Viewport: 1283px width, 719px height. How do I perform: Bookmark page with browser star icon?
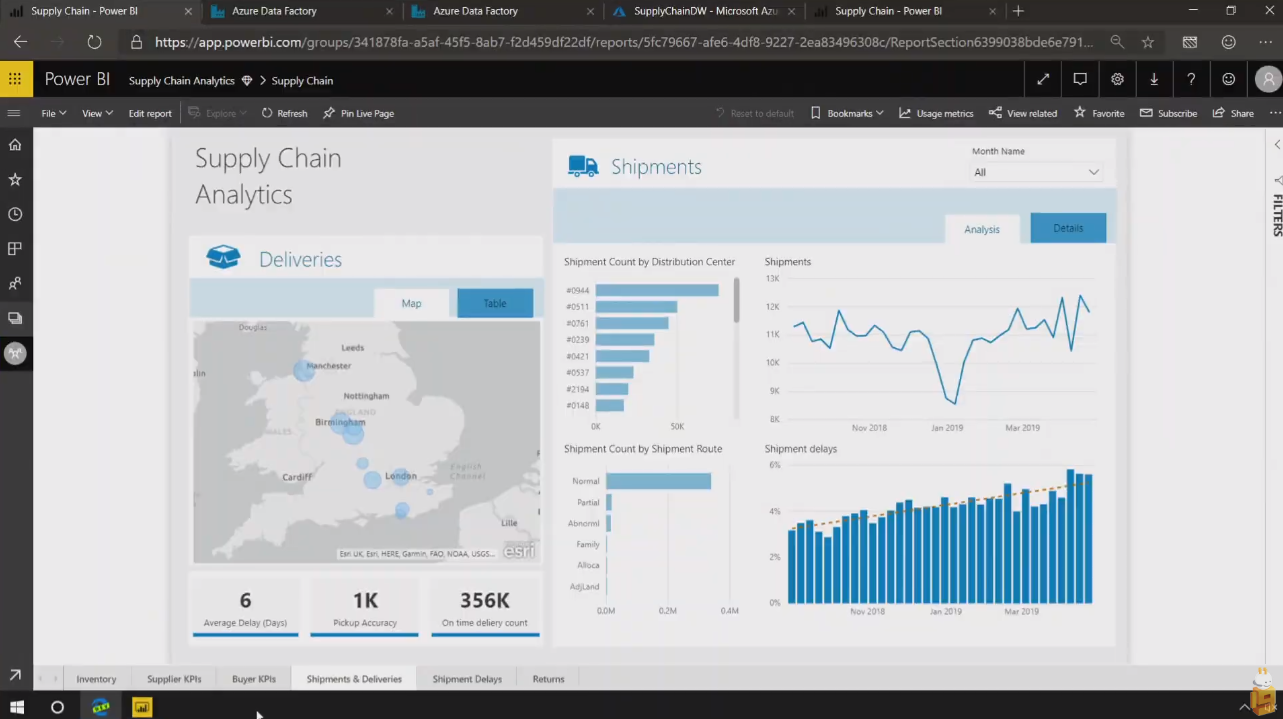(1148, 43)
